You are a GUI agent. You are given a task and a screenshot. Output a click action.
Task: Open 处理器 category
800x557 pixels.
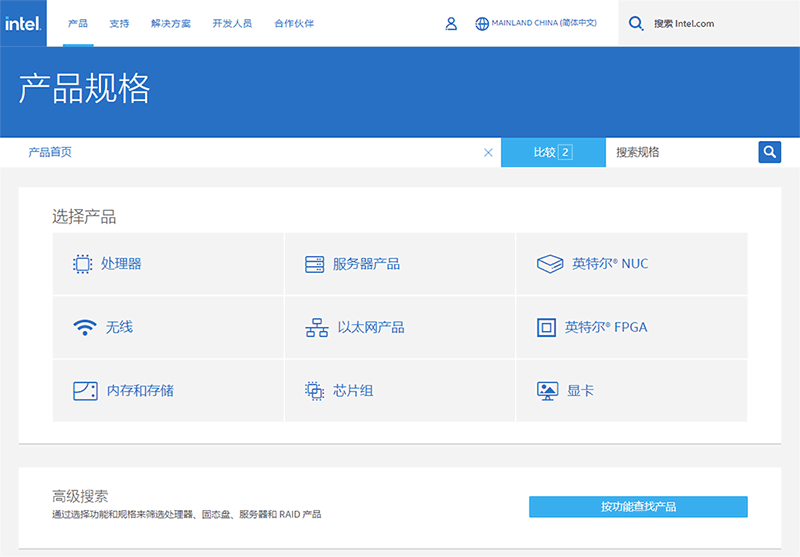tap(168, 264)
